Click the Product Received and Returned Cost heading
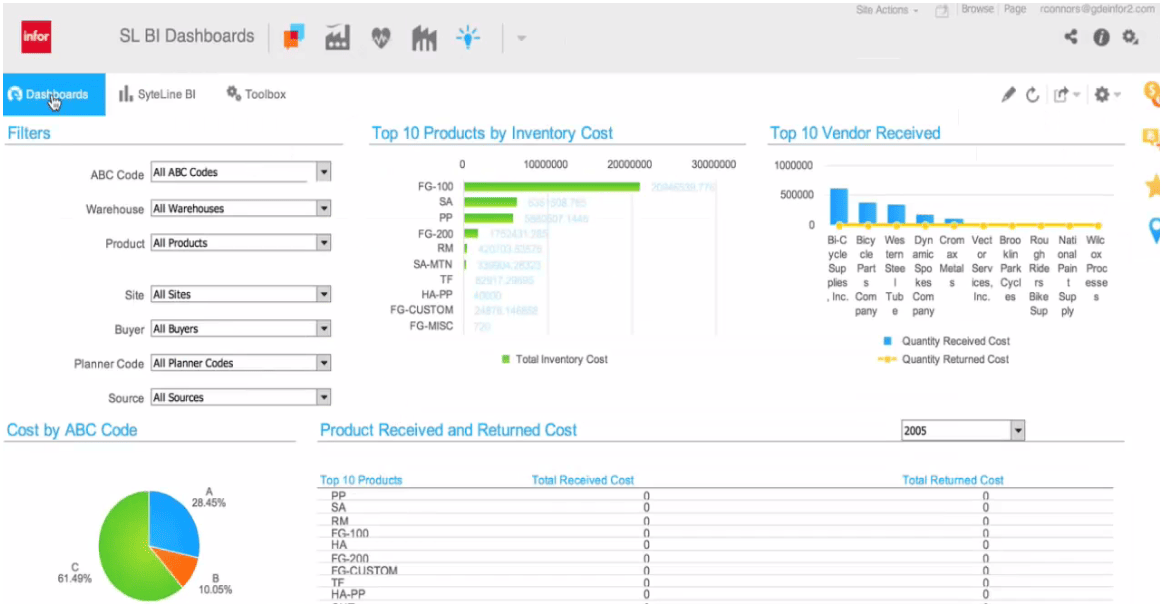Screen dimensions: 1163x607 point(448,430)
